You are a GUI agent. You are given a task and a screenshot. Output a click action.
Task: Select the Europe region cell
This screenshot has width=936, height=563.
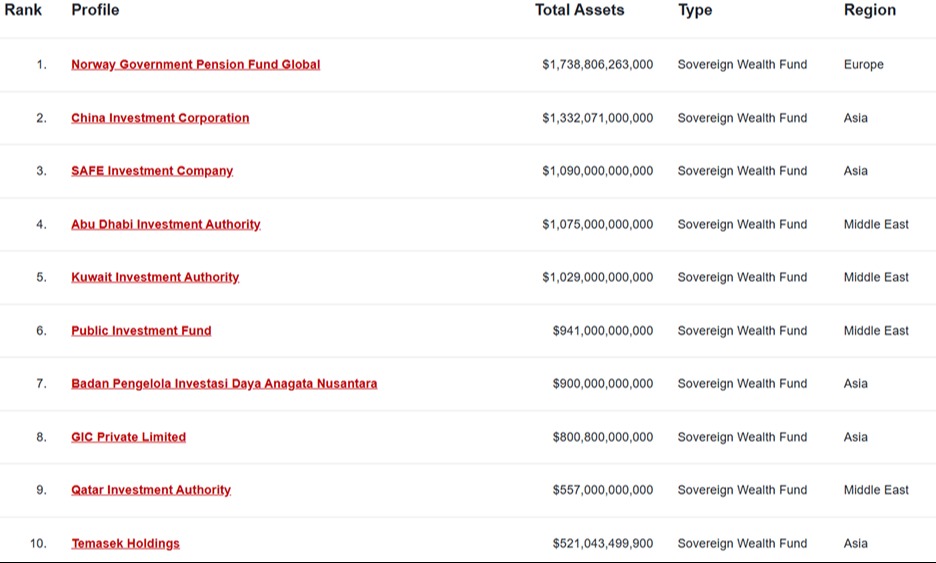pyautogui.click(x=863, y=64)
